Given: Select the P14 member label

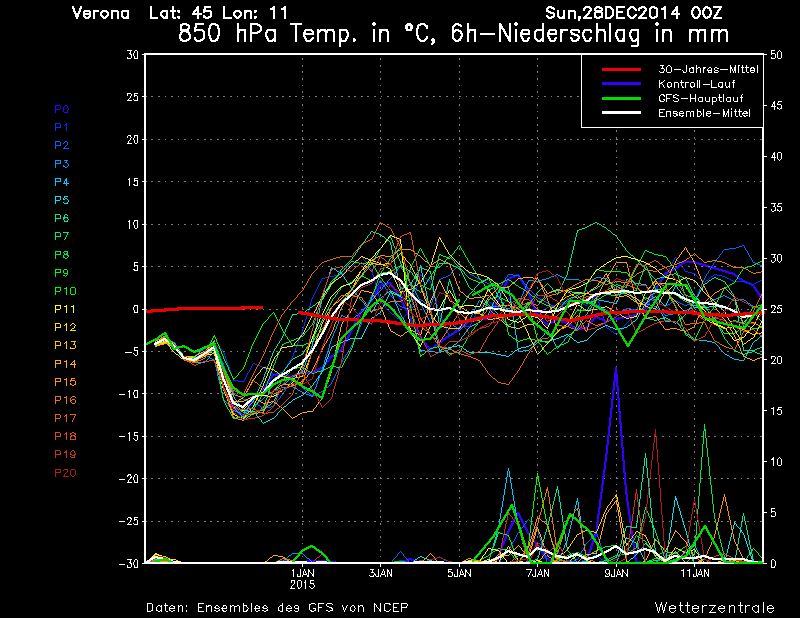Looking at the screenshot, I should click(x=65, y=364).
